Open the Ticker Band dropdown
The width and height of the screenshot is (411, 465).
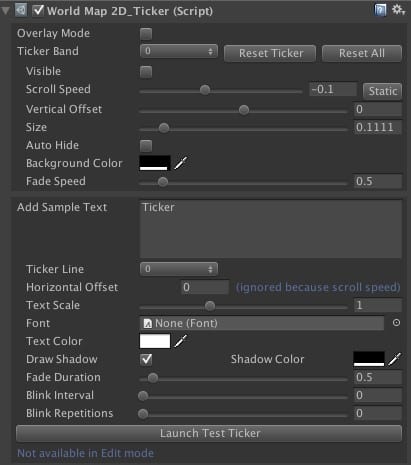click(179, 51)
